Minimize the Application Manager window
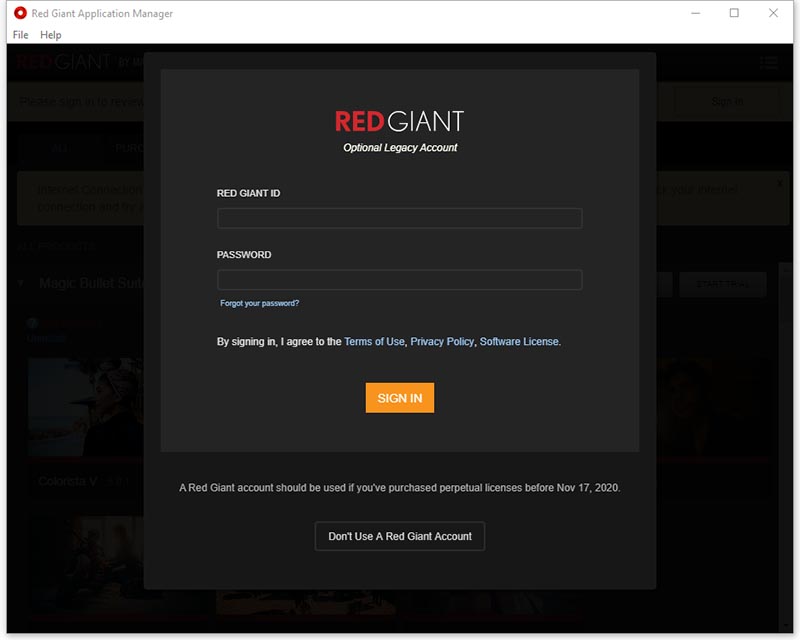800x640 pixels. click(695, 13)
